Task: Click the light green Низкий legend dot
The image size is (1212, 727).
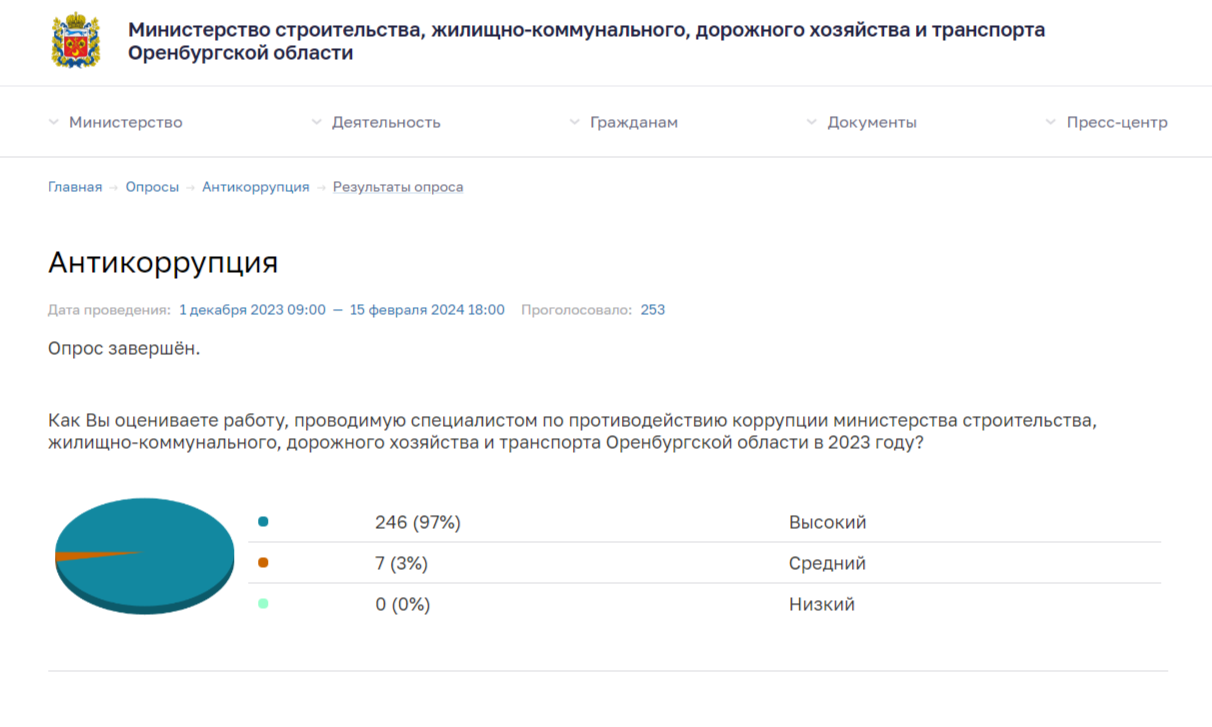Action: pos(263,604)
